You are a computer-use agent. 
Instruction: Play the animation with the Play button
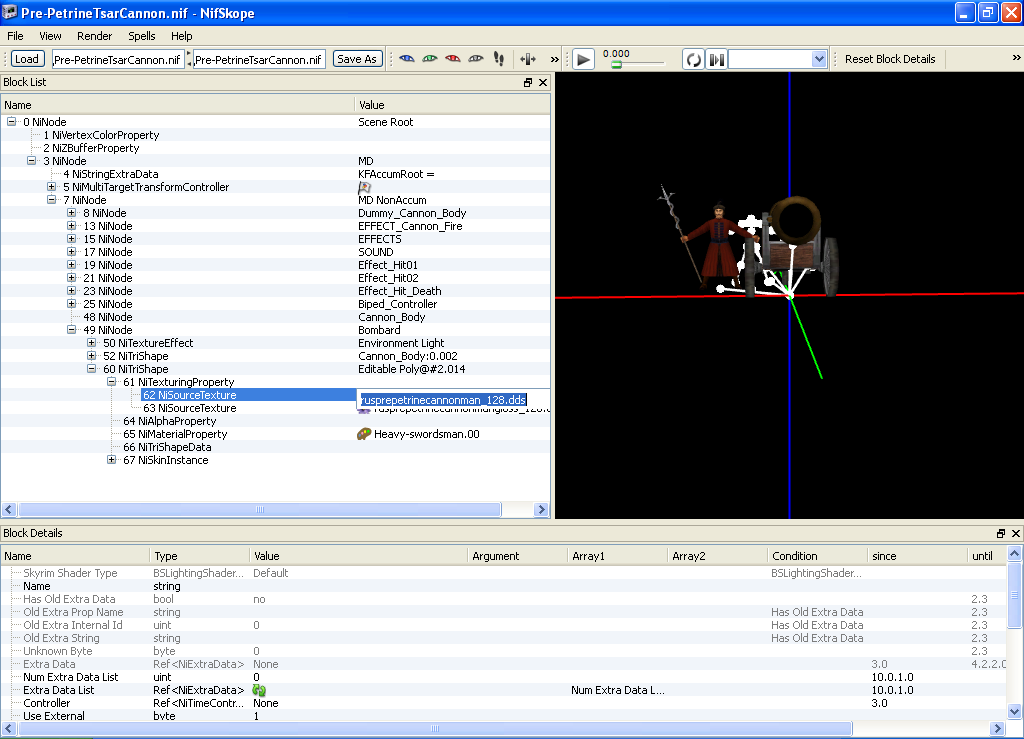(x=583, y=59)
